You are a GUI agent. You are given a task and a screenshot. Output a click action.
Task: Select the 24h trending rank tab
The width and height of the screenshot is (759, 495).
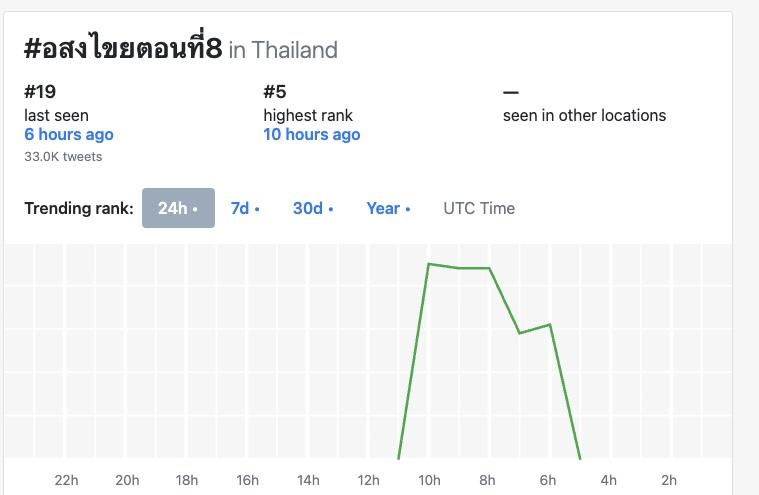click(x=178, y=208)
